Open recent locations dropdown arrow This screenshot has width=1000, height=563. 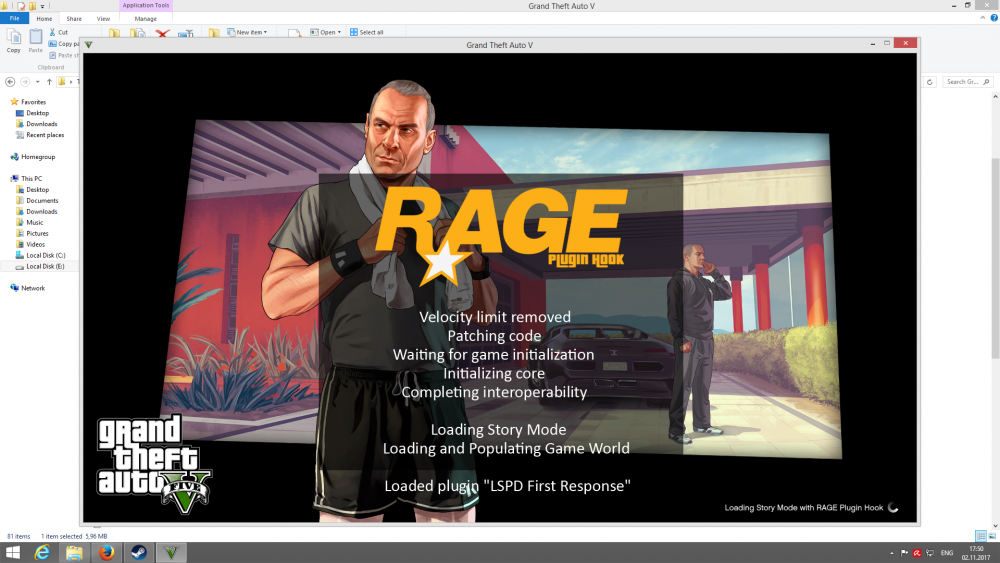pyautogui.click(x=38, y=82)
